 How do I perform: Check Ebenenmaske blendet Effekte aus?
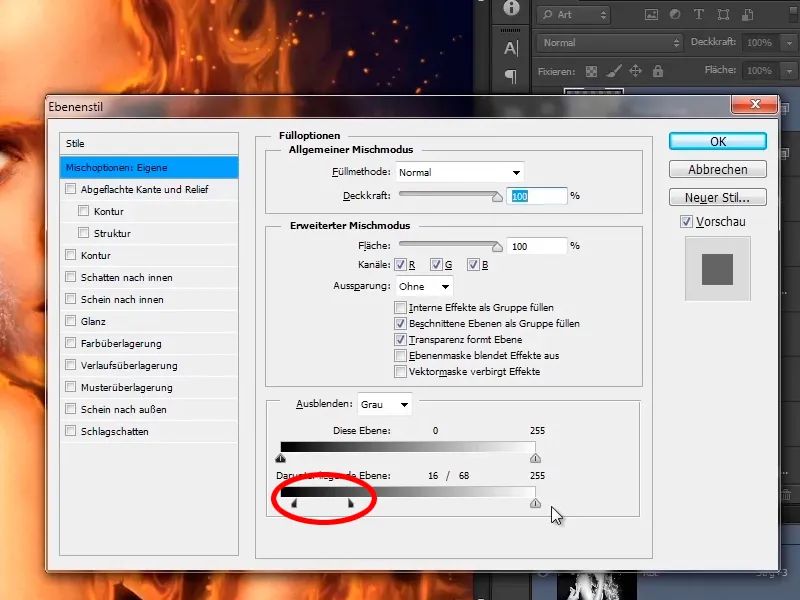pyautogui.click(x=401, y=356)
